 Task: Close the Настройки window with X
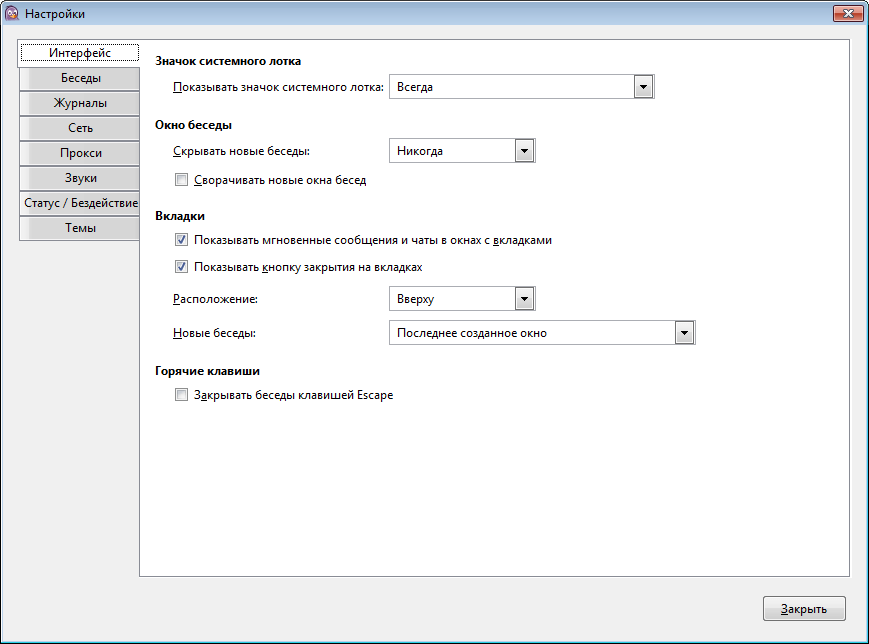point(848,13)
